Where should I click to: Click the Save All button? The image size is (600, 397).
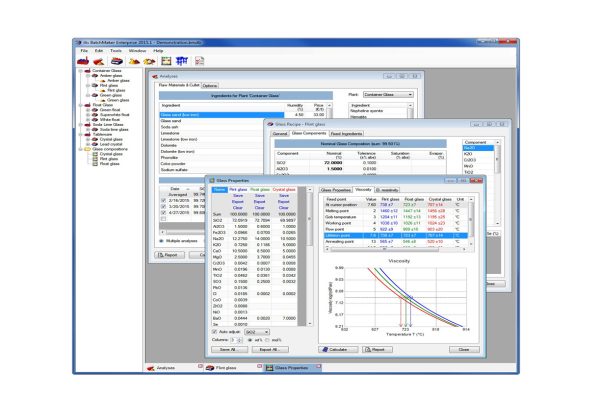(229, 350)
